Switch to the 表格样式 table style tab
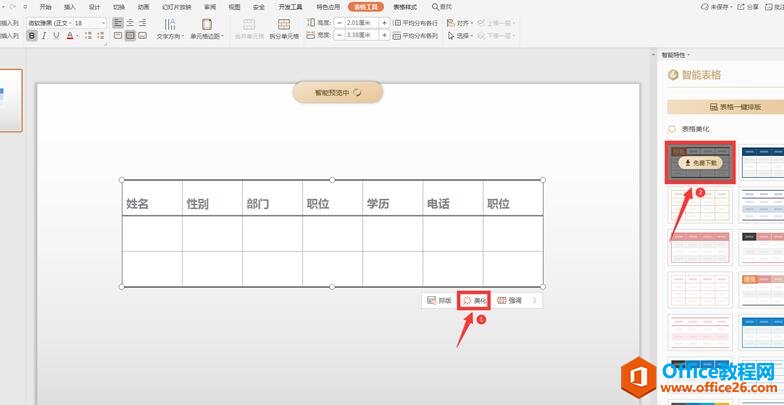 [x=404, y=7]
